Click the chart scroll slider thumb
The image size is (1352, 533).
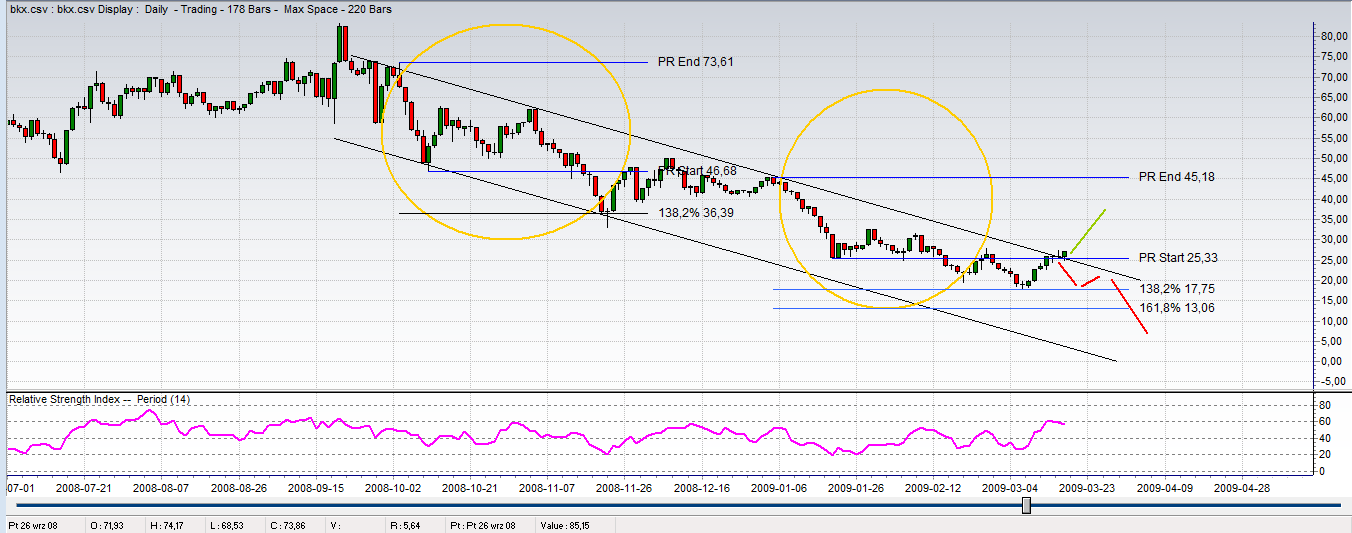[1026, 507]
